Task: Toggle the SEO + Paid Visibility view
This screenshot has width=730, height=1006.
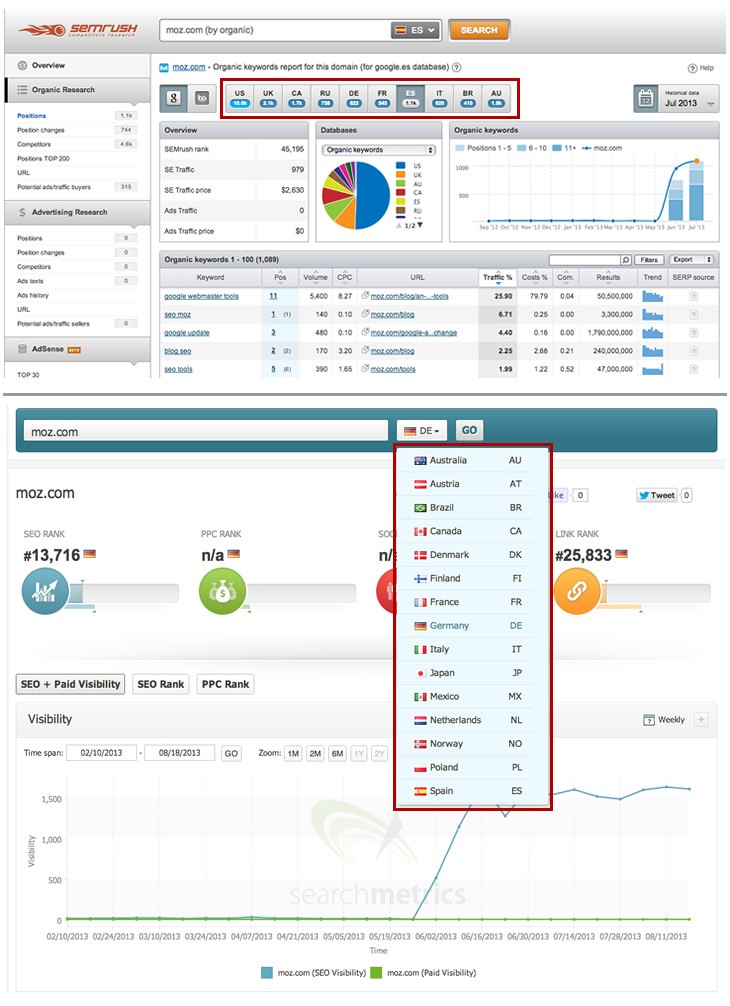Action: (71, 685)
